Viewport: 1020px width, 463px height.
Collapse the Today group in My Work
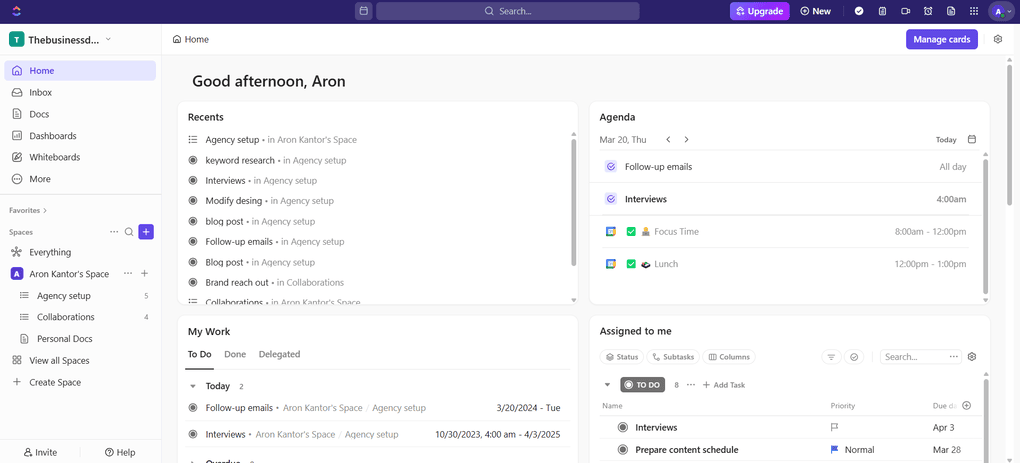[193, 386]
